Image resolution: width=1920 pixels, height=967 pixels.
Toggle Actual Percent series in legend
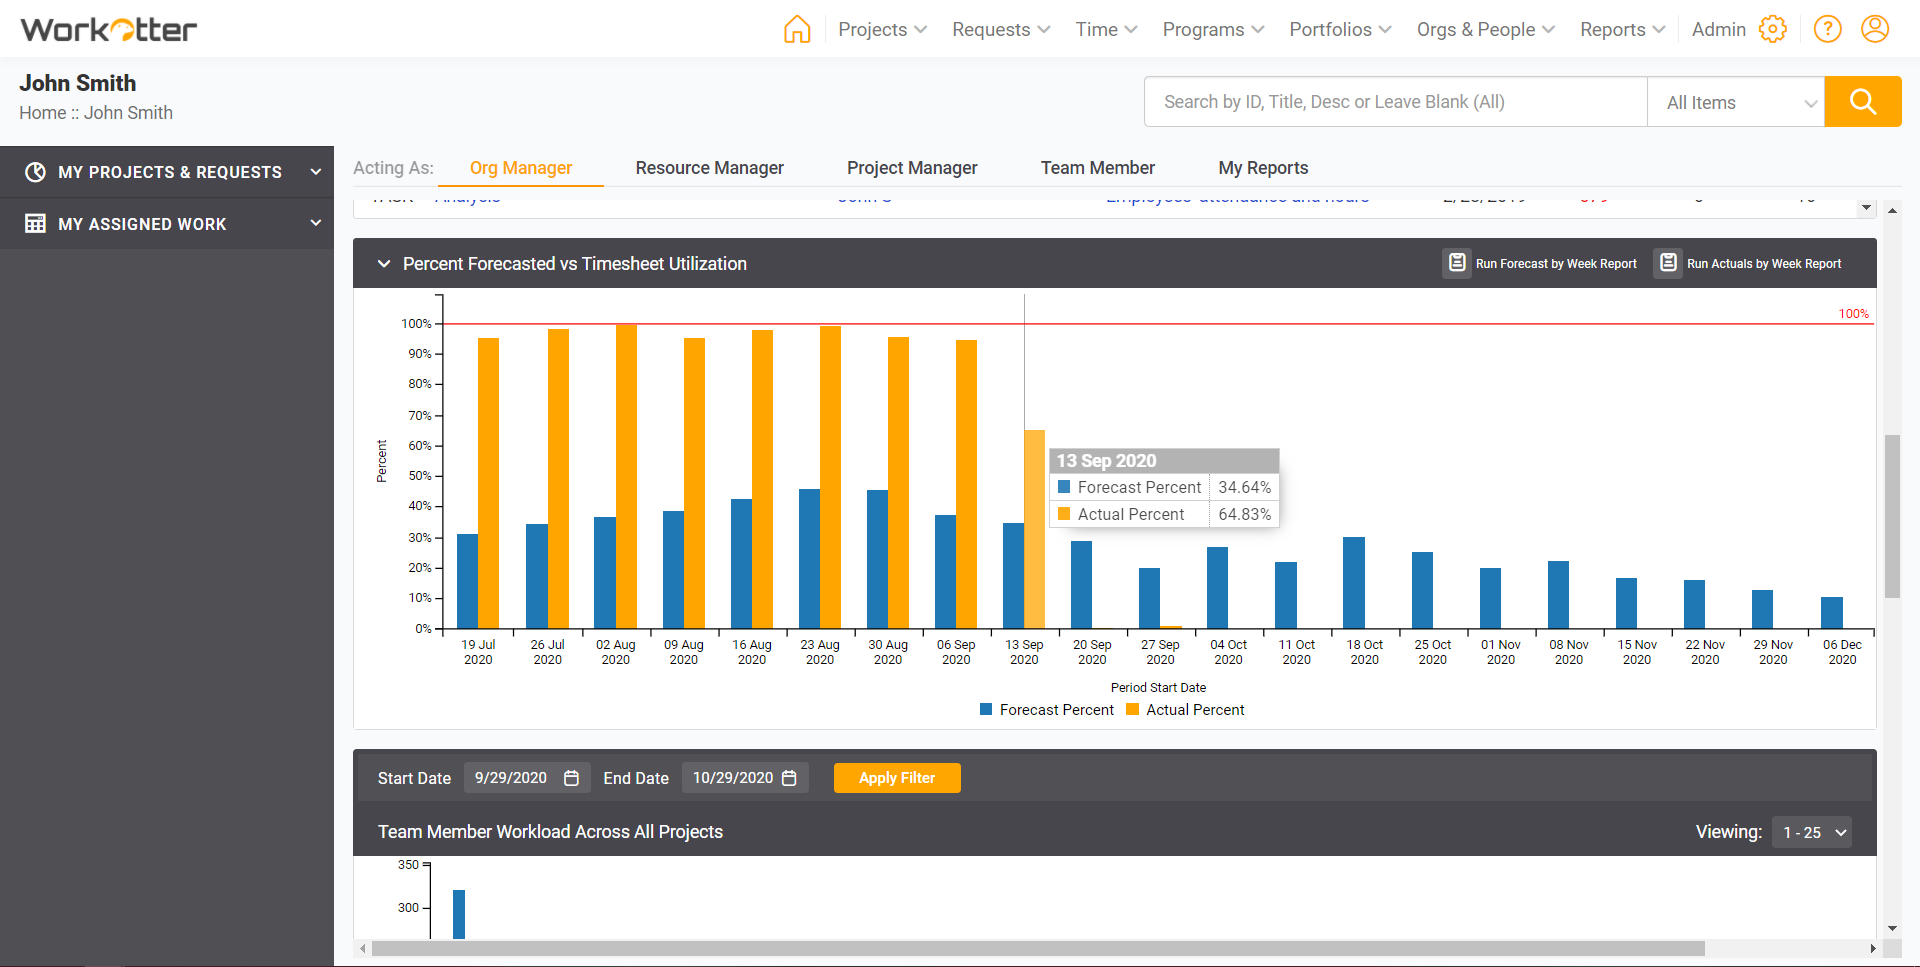pos(1185,710)
